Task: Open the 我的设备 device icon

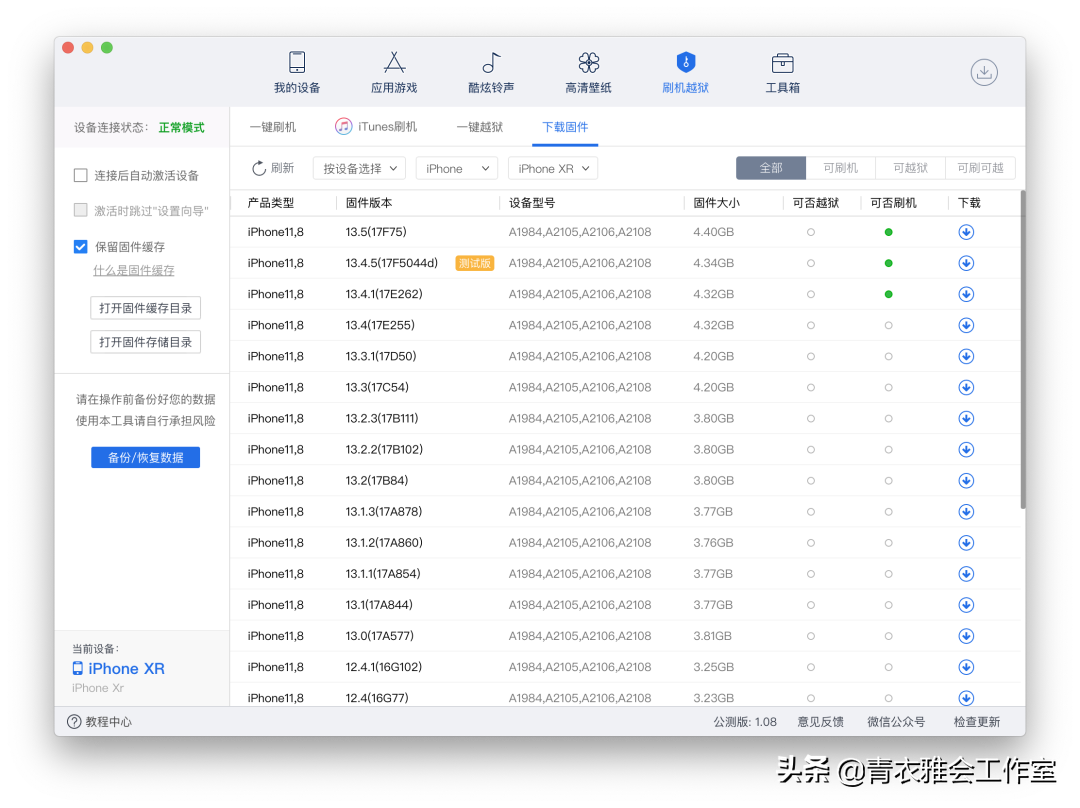Action: click(x=297, y=62)
